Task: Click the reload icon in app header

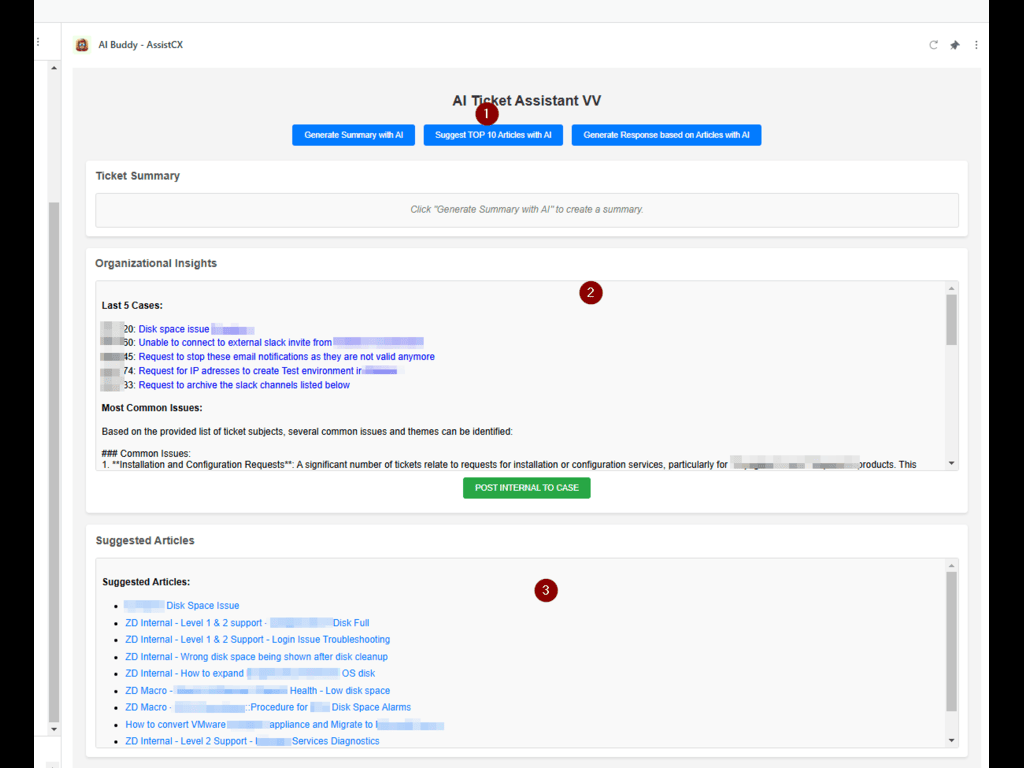Action: 934,45
